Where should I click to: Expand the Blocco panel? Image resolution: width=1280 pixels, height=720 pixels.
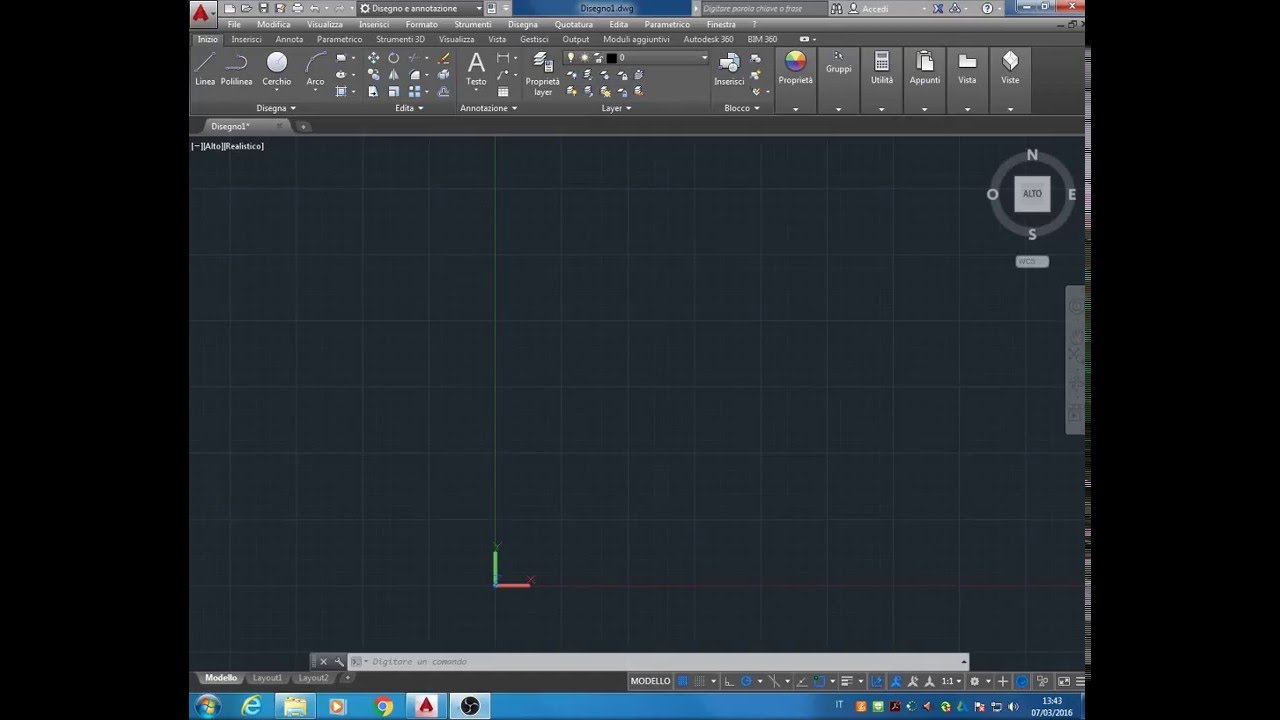coord(741,108)
